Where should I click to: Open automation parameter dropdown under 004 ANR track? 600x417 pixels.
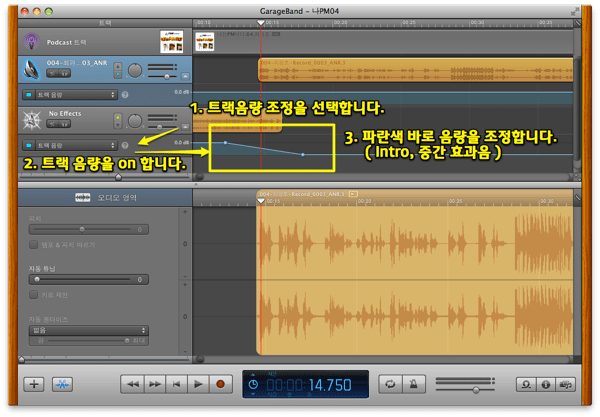tap(75, 94)
